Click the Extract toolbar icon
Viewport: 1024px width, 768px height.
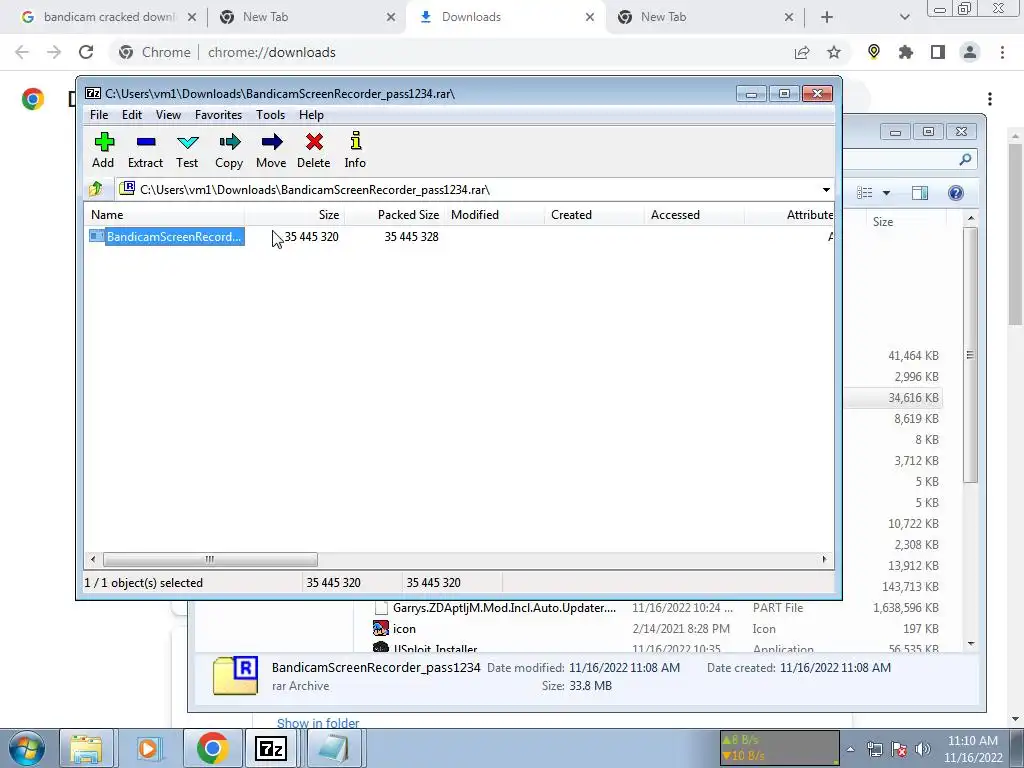(x=146, y=150)
